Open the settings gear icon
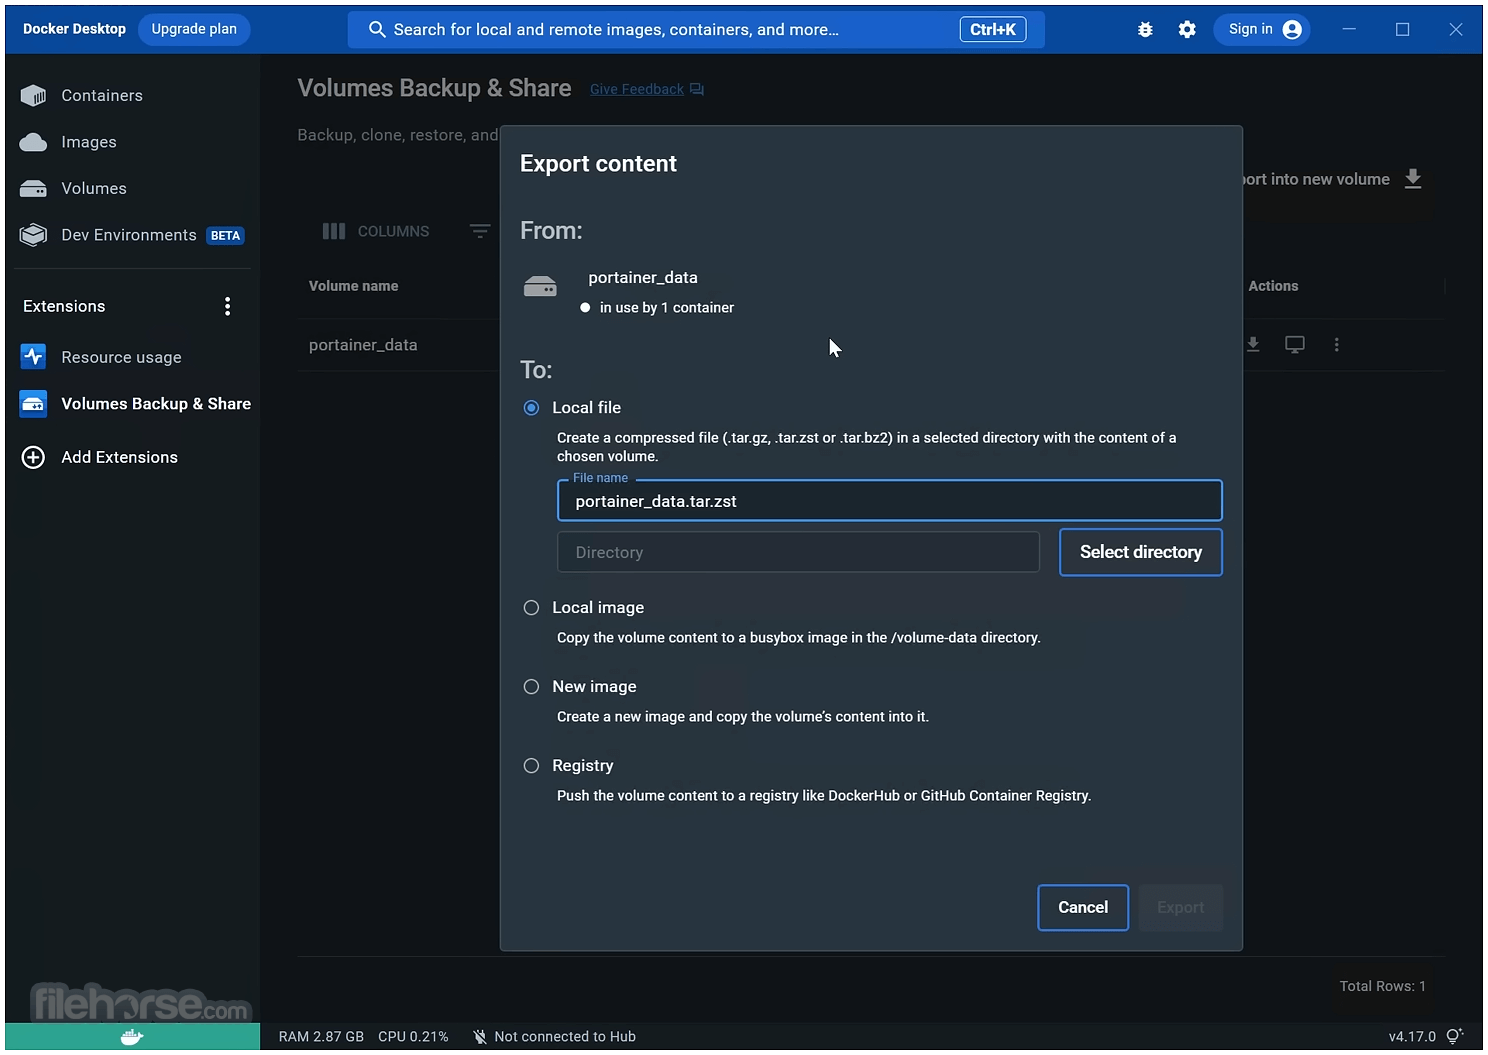This screenshot has height=1055, width=1488. pos(1187,30)
